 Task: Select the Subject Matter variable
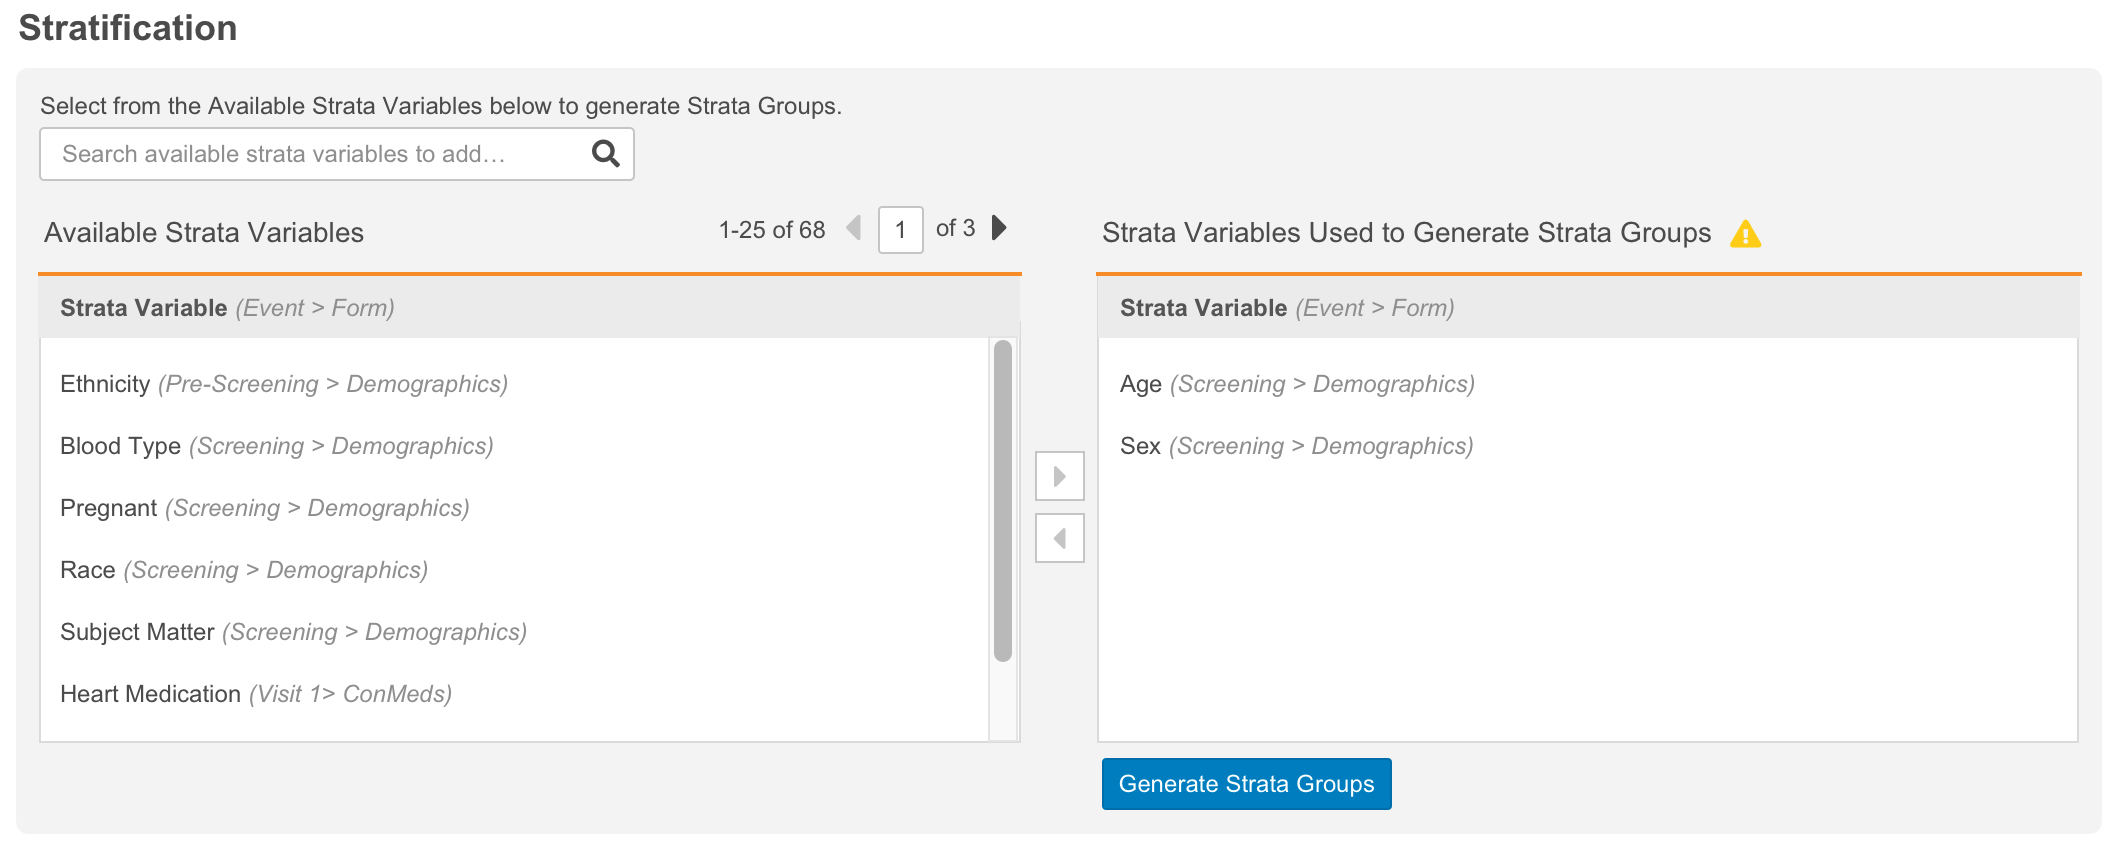pyautogui.click(x=137, y=632)
